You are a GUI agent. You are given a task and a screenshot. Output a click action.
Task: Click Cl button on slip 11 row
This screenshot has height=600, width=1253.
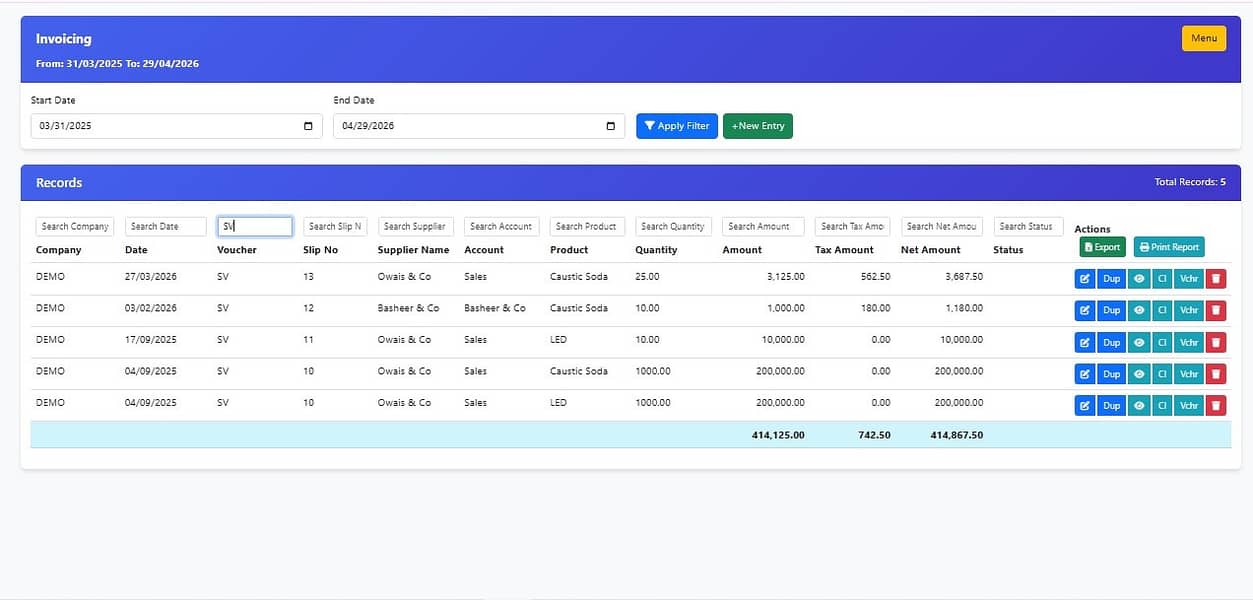(x=1162, y=342)
